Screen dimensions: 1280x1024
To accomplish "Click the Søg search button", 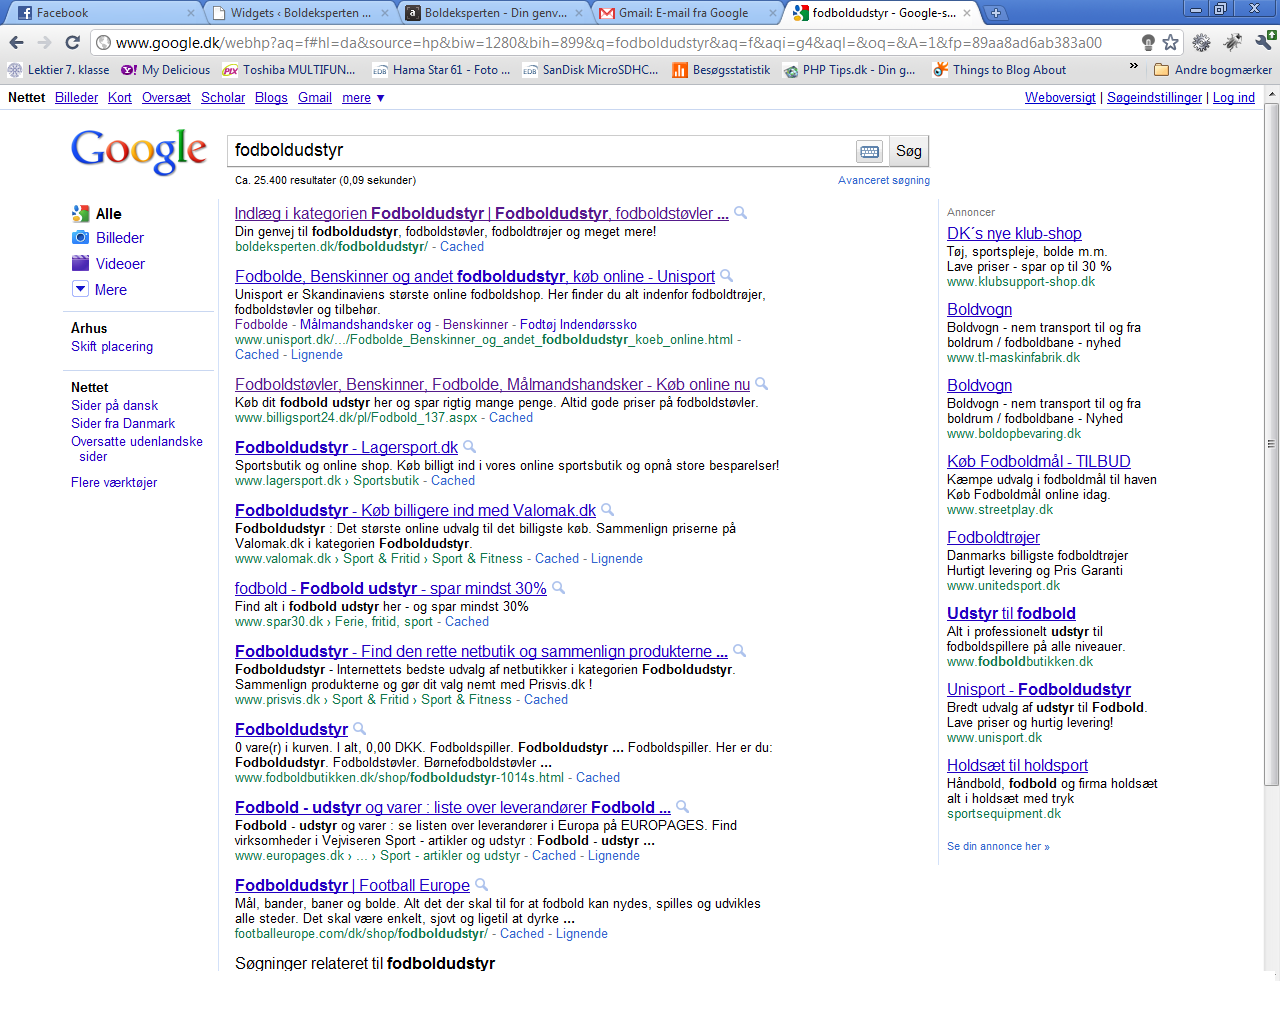I will click(x=908, y=151).
